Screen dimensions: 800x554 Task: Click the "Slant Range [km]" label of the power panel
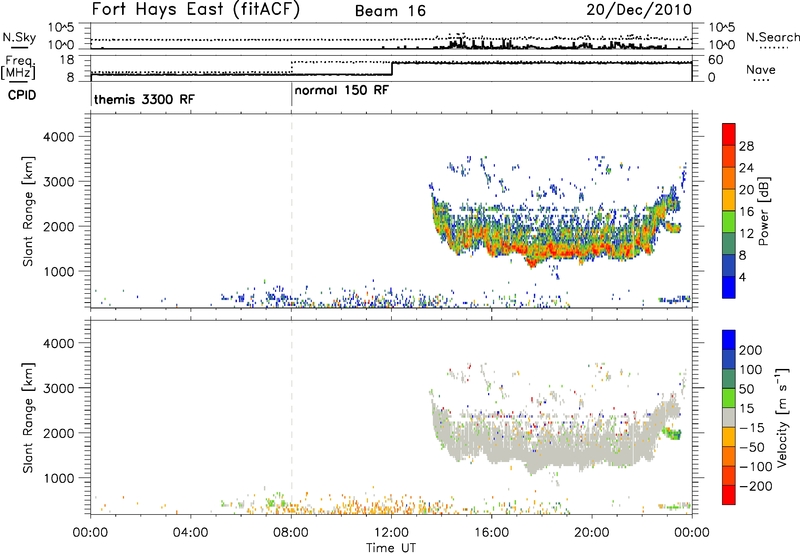coord(28,211)
